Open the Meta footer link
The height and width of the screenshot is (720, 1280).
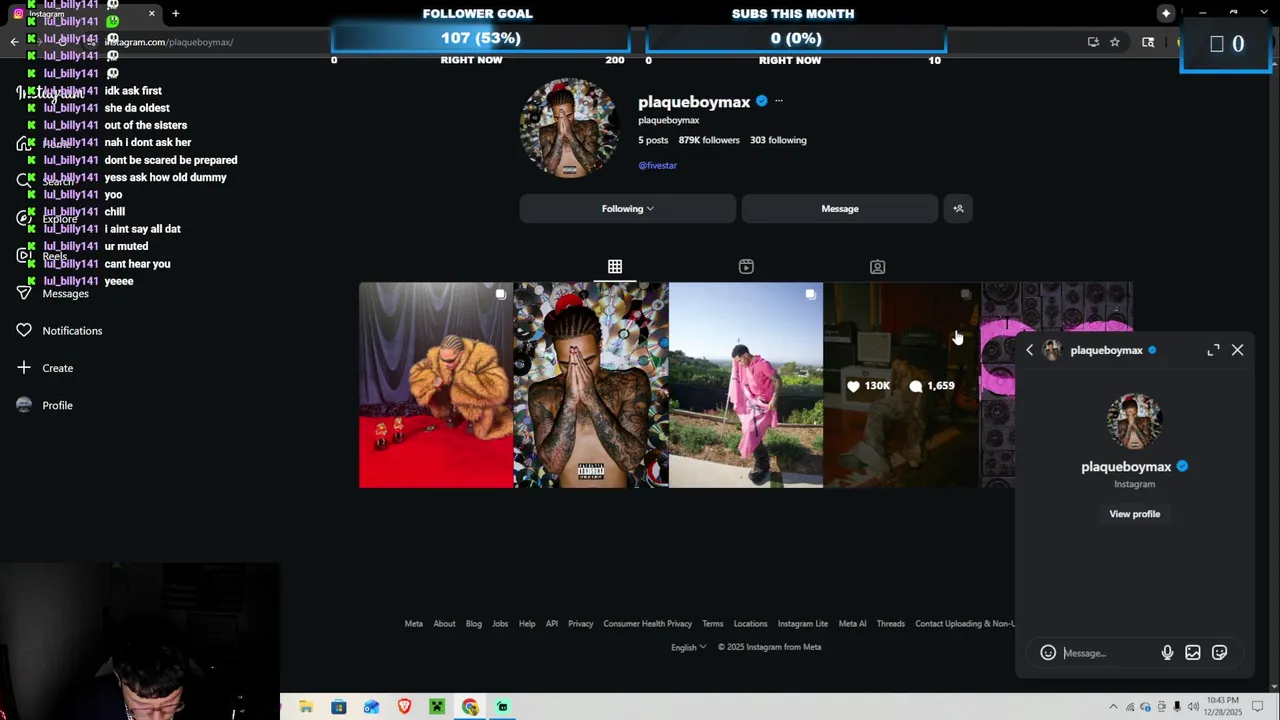pos(413,624)
